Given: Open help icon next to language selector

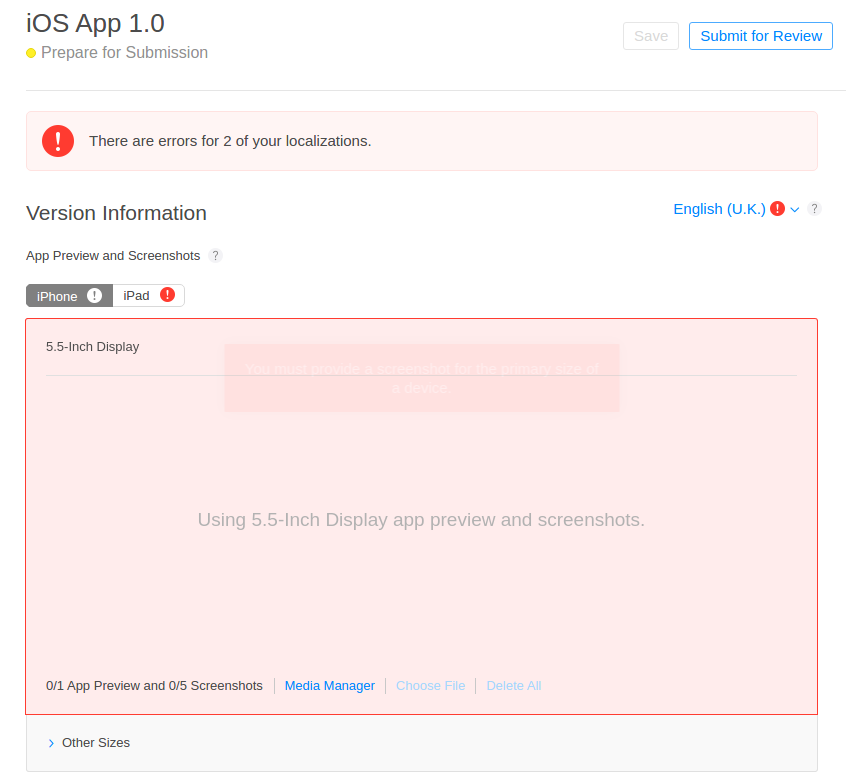Looking at the screenshot, I should click(x=814, y=209).
